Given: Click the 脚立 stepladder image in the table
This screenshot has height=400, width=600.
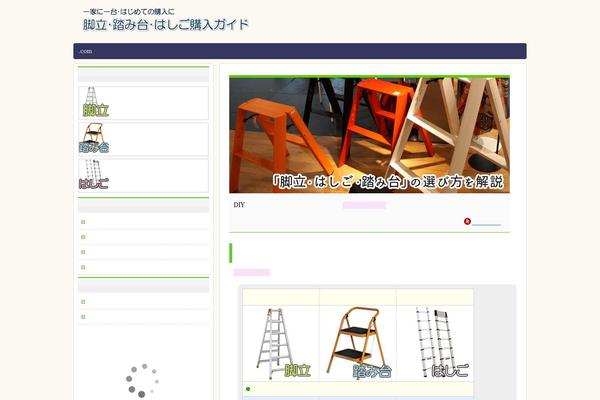Looking at the screenshot, I should click(282, 343).
